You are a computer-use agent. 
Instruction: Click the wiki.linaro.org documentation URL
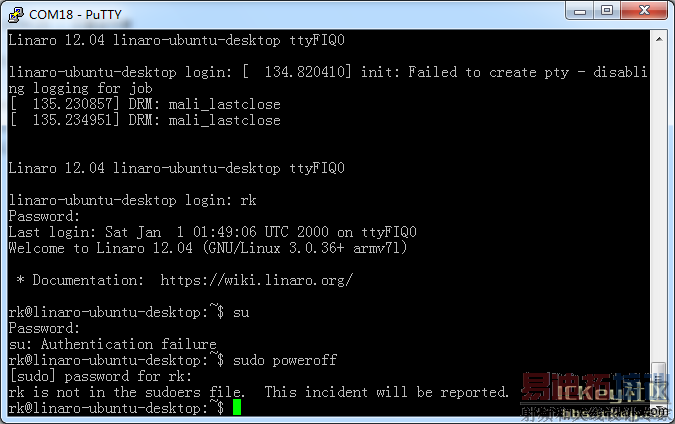pyautogui.click(x=257, y=280)
